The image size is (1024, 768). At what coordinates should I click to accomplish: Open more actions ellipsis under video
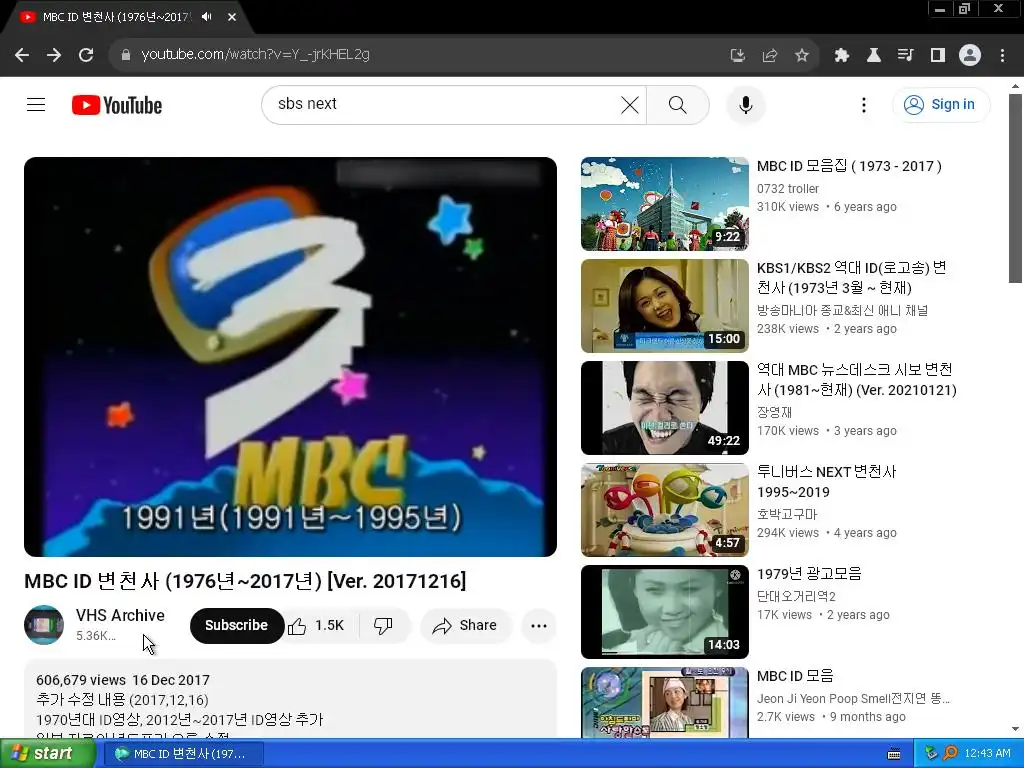point(539,626)
